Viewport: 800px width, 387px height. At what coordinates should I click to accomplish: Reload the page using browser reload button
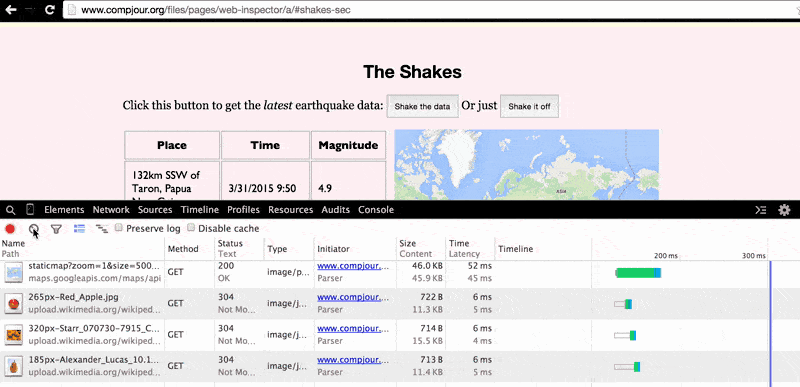pyautogui.click(x=49, y=9)
